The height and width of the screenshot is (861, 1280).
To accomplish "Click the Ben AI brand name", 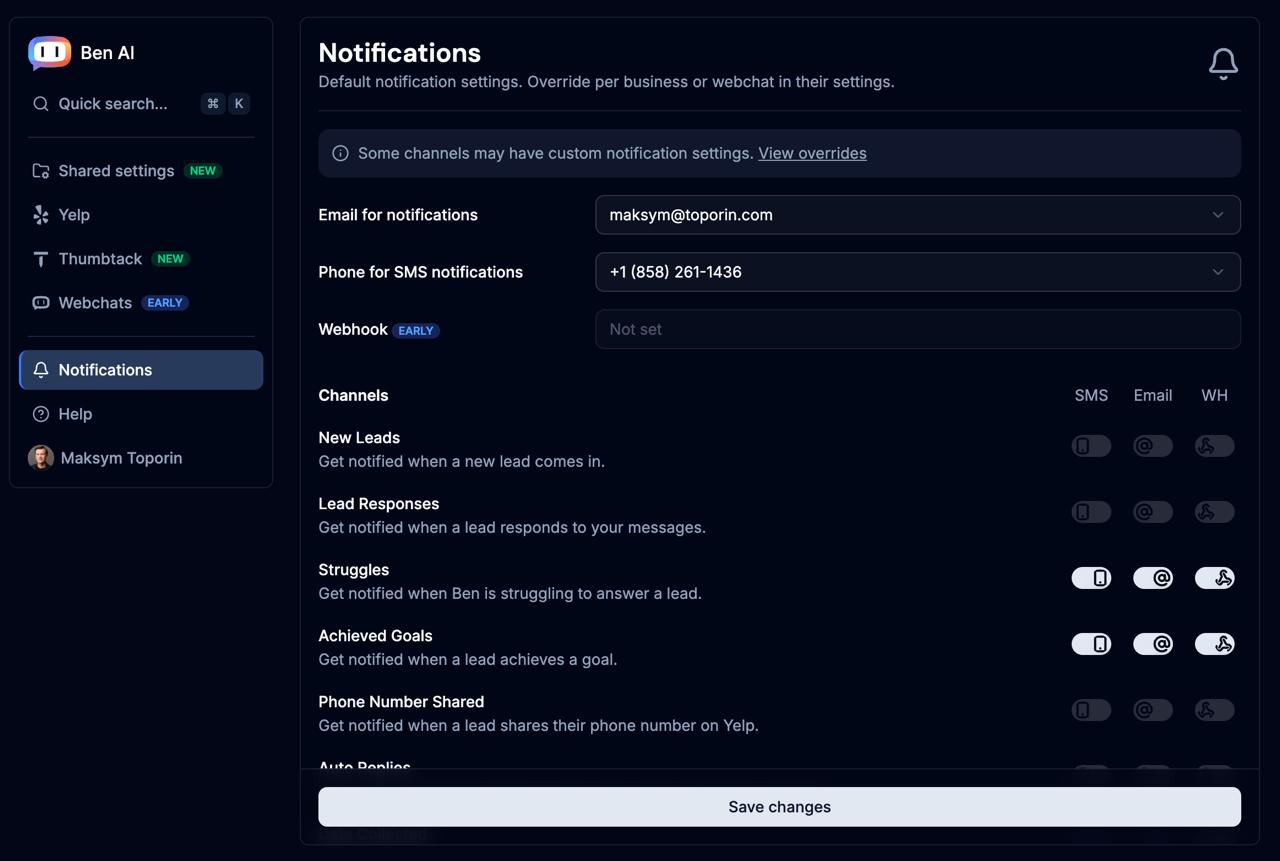I will coord(107,53).
